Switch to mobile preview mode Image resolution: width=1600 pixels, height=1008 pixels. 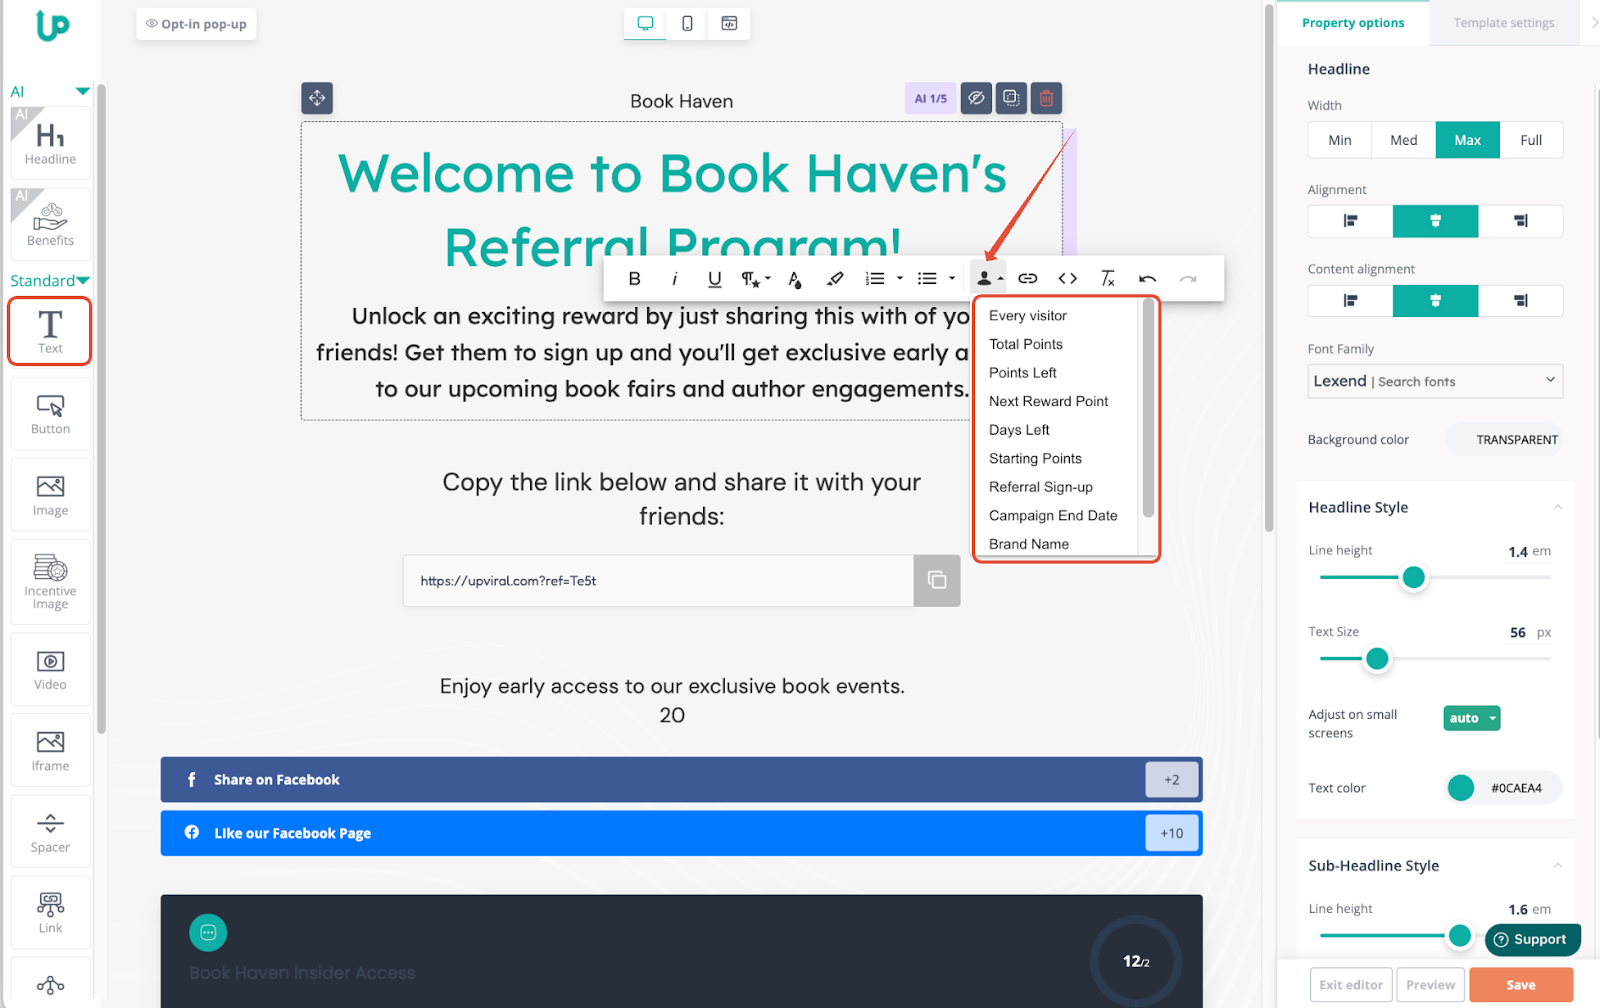coord(687,23)
